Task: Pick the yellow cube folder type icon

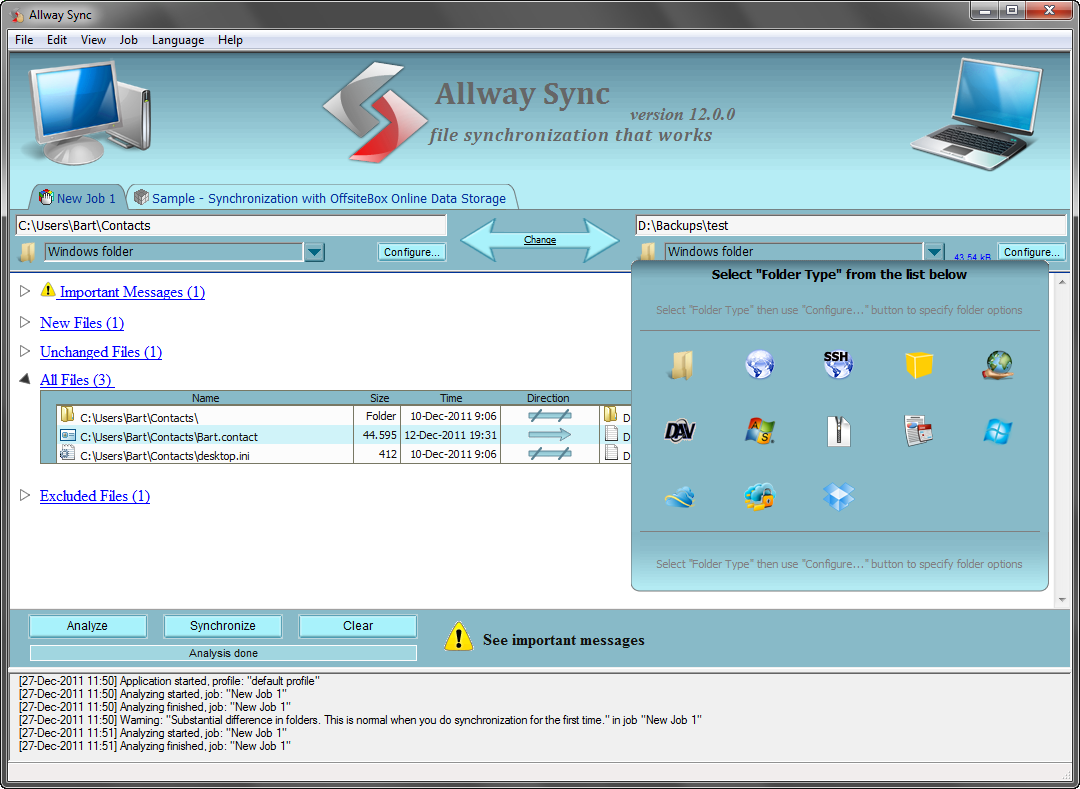Action: pos(919,365)
